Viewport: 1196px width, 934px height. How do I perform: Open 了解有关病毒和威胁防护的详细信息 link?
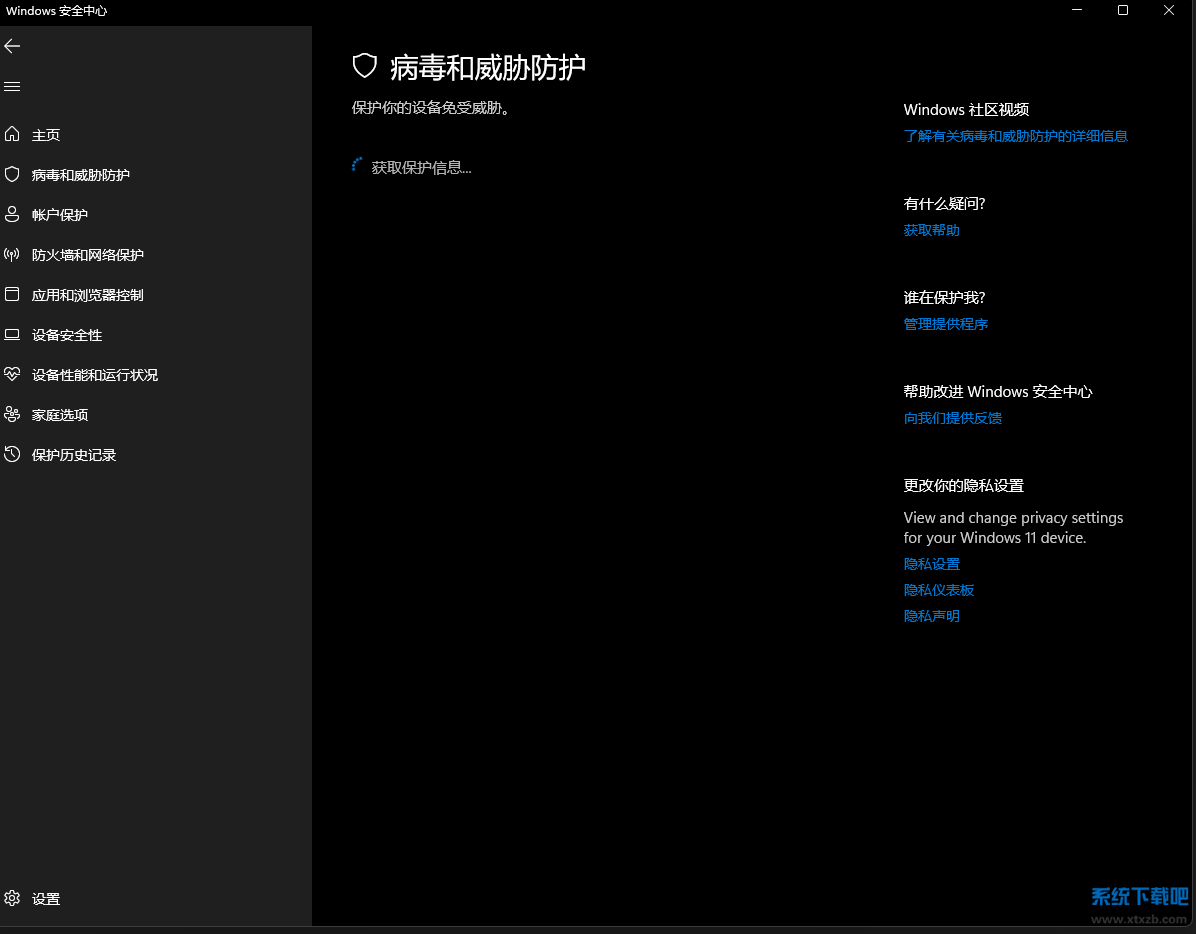click(1015, 135)
